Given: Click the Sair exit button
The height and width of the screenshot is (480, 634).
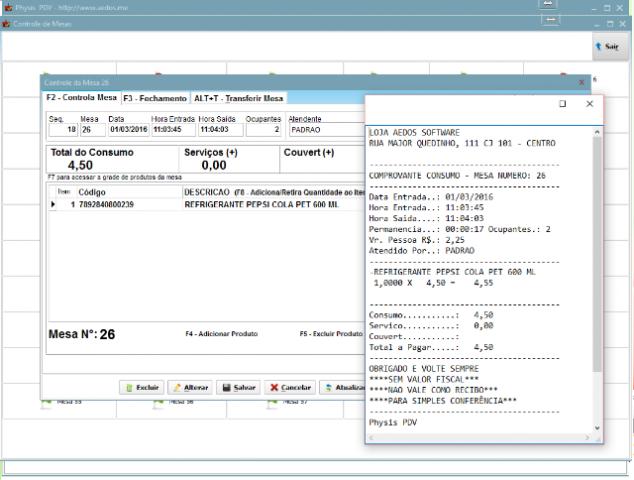Looking at the screenshot, I should coord(611,47).
